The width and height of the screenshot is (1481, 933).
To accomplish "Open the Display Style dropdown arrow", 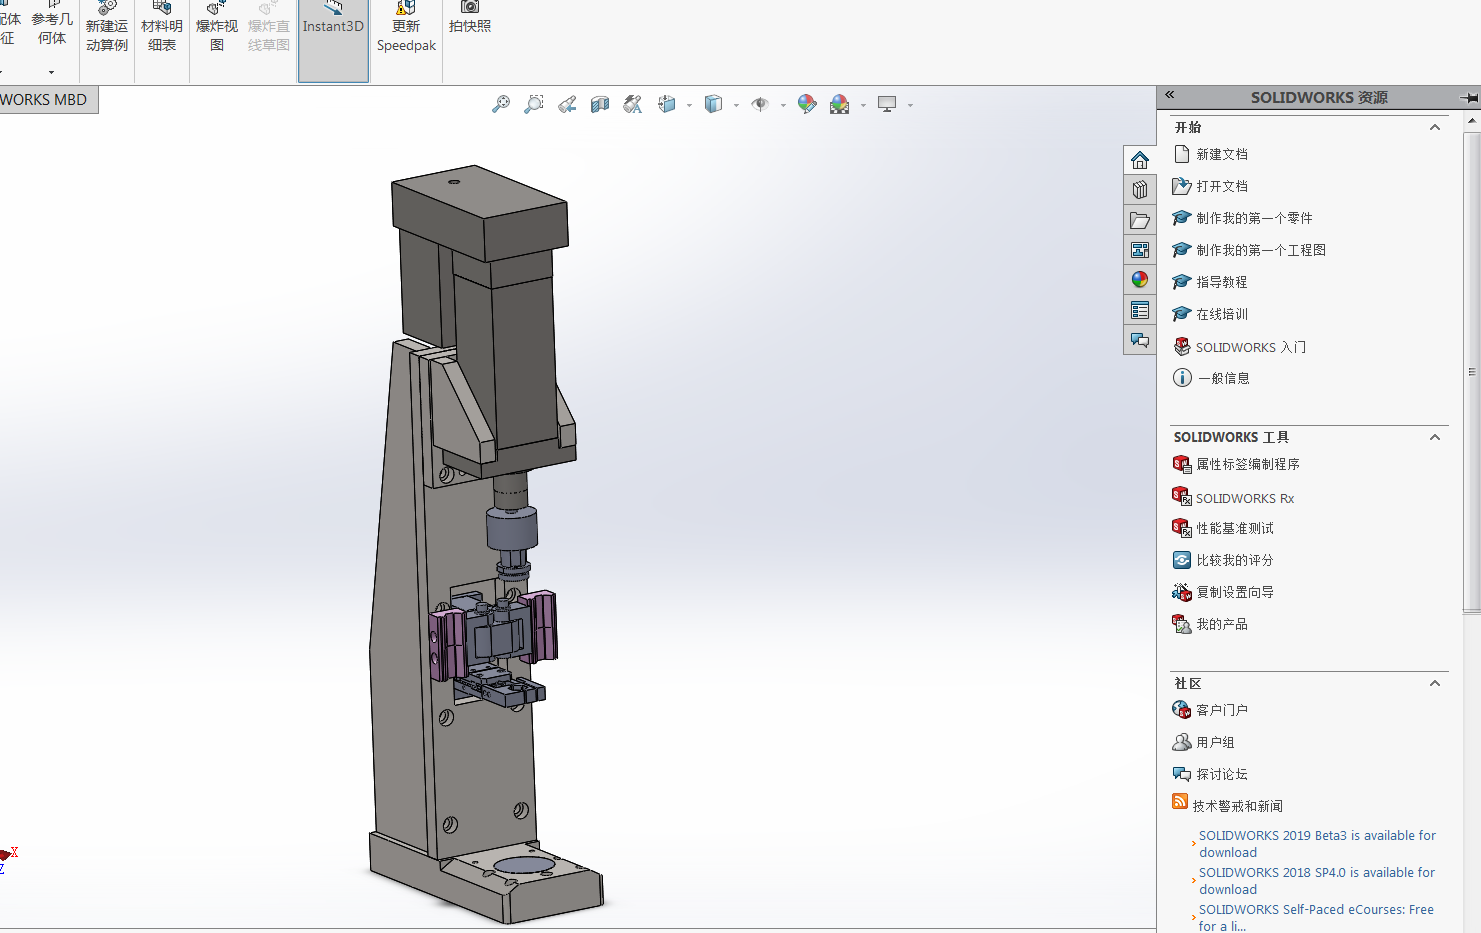I will pyautogui.click(x=736, y=105).
